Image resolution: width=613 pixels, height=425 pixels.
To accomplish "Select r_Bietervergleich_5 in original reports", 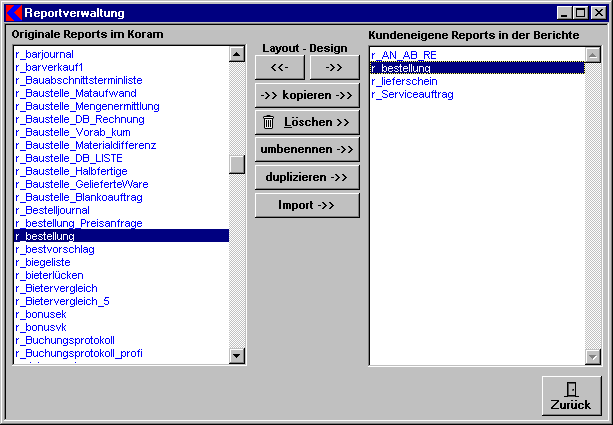I will point(62,301).
